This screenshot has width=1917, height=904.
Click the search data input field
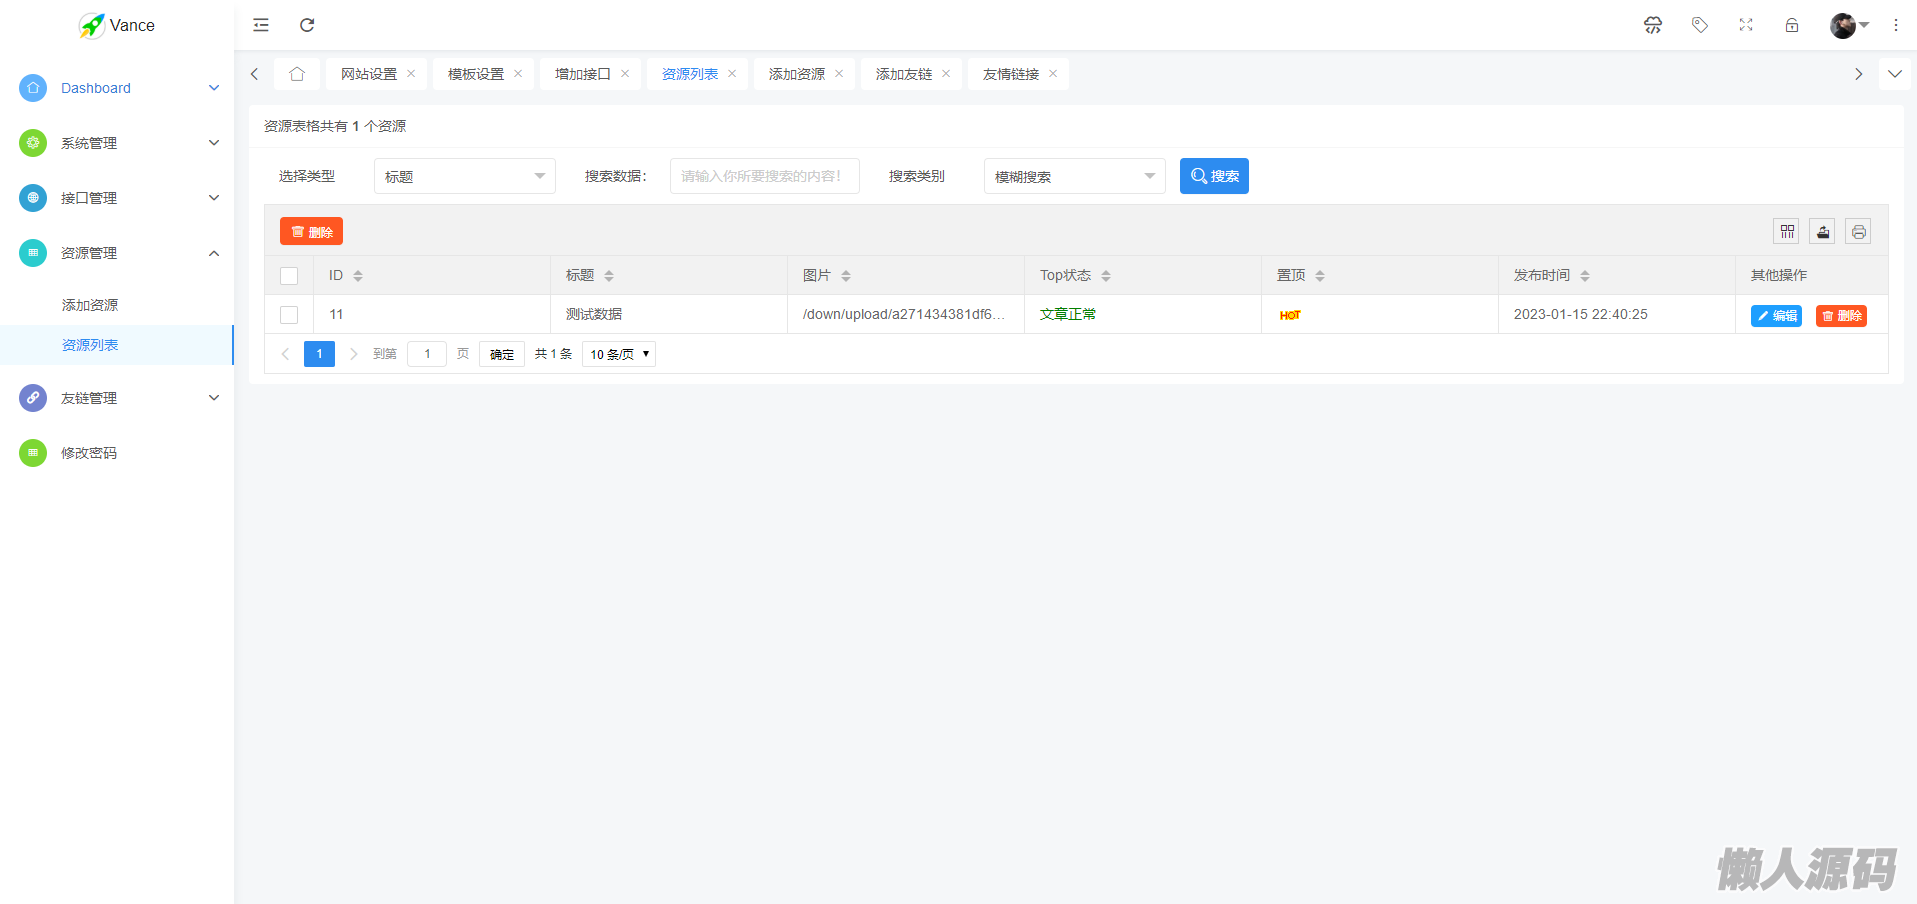764,176
